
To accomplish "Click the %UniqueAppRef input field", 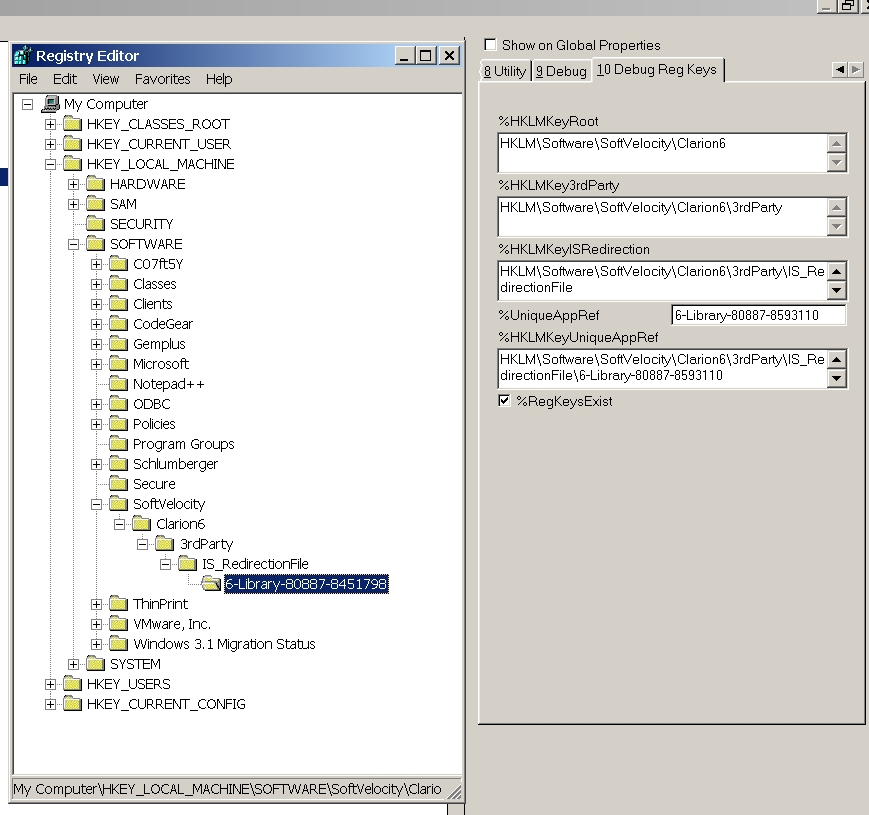I will coord(758,315).
